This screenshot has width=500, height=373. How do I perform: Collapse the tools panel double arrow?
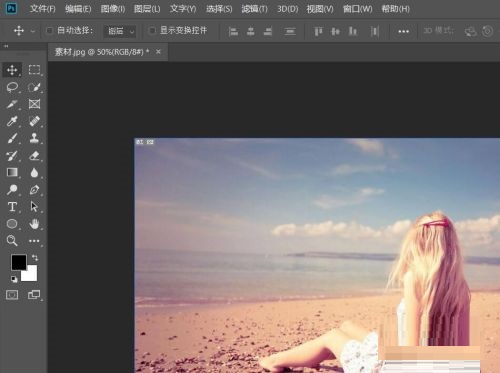tap(6, 46)
